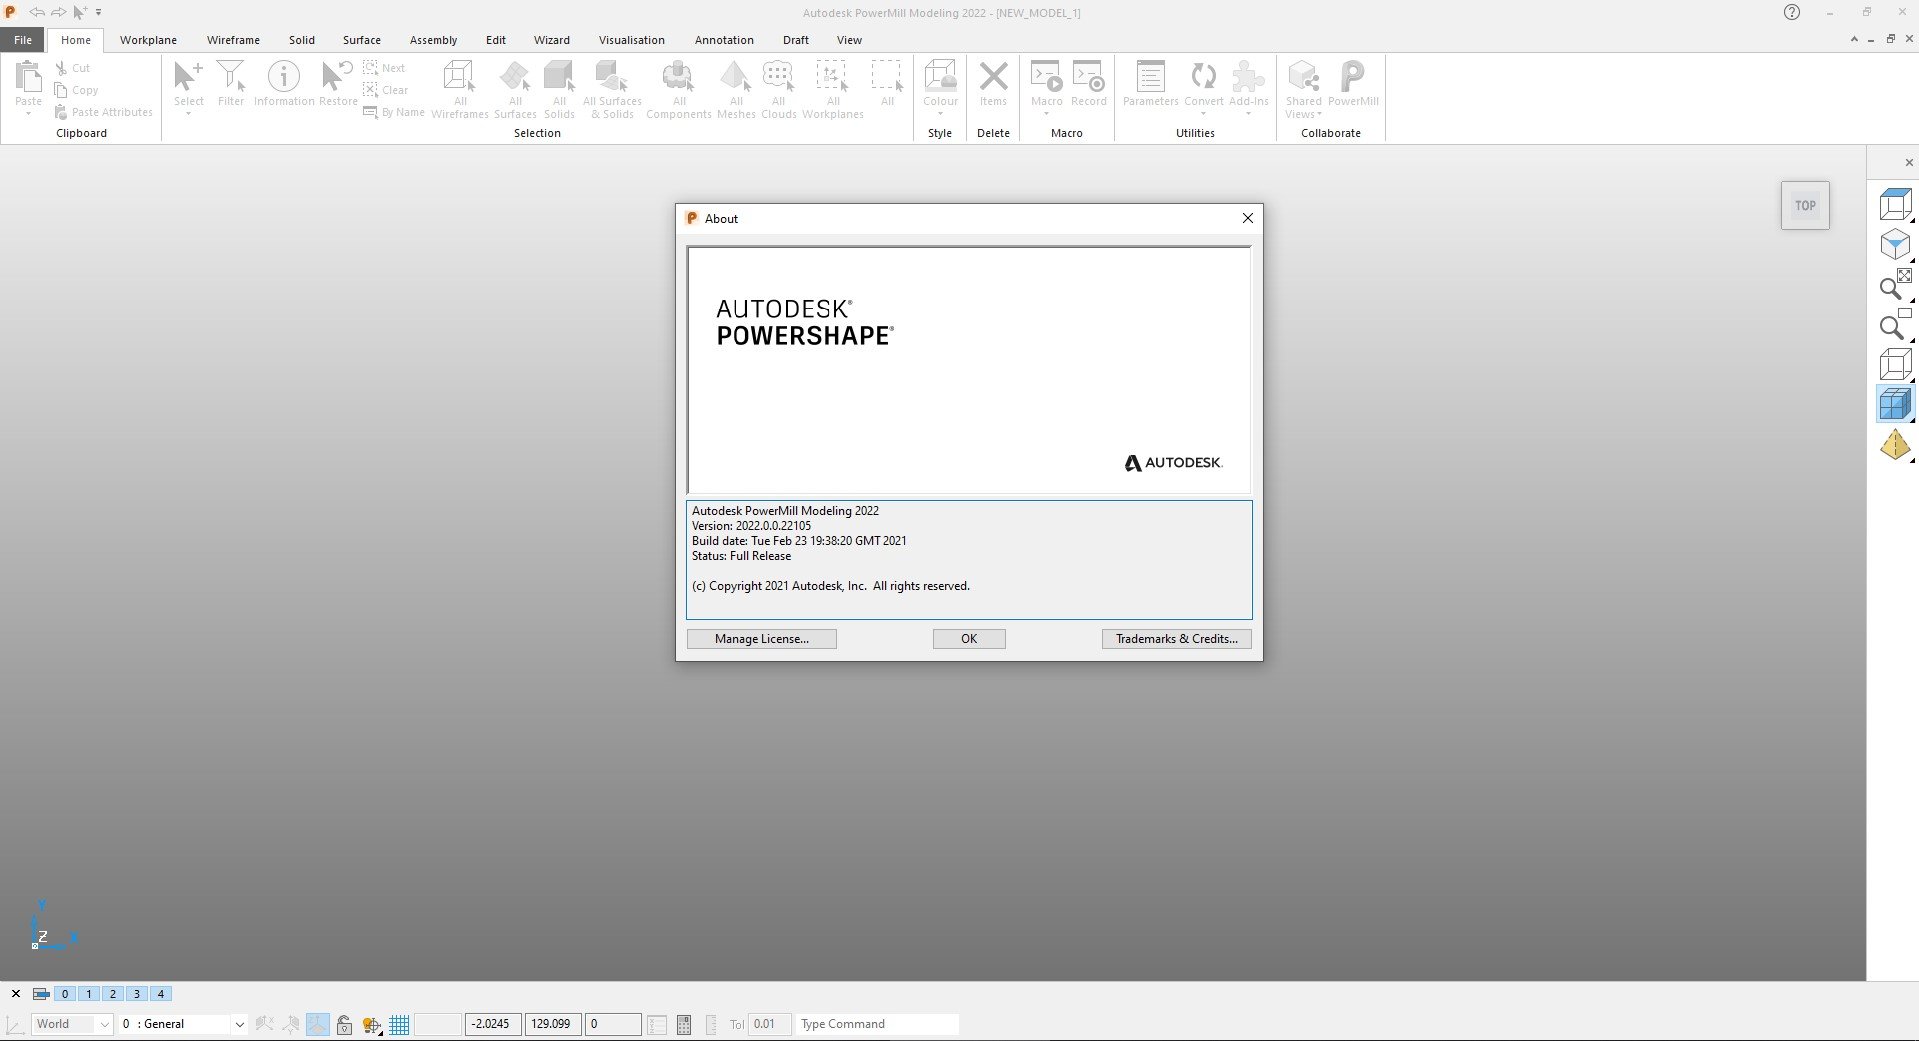
Task: Select the view from top cube icon
Action: point(1895,205)
